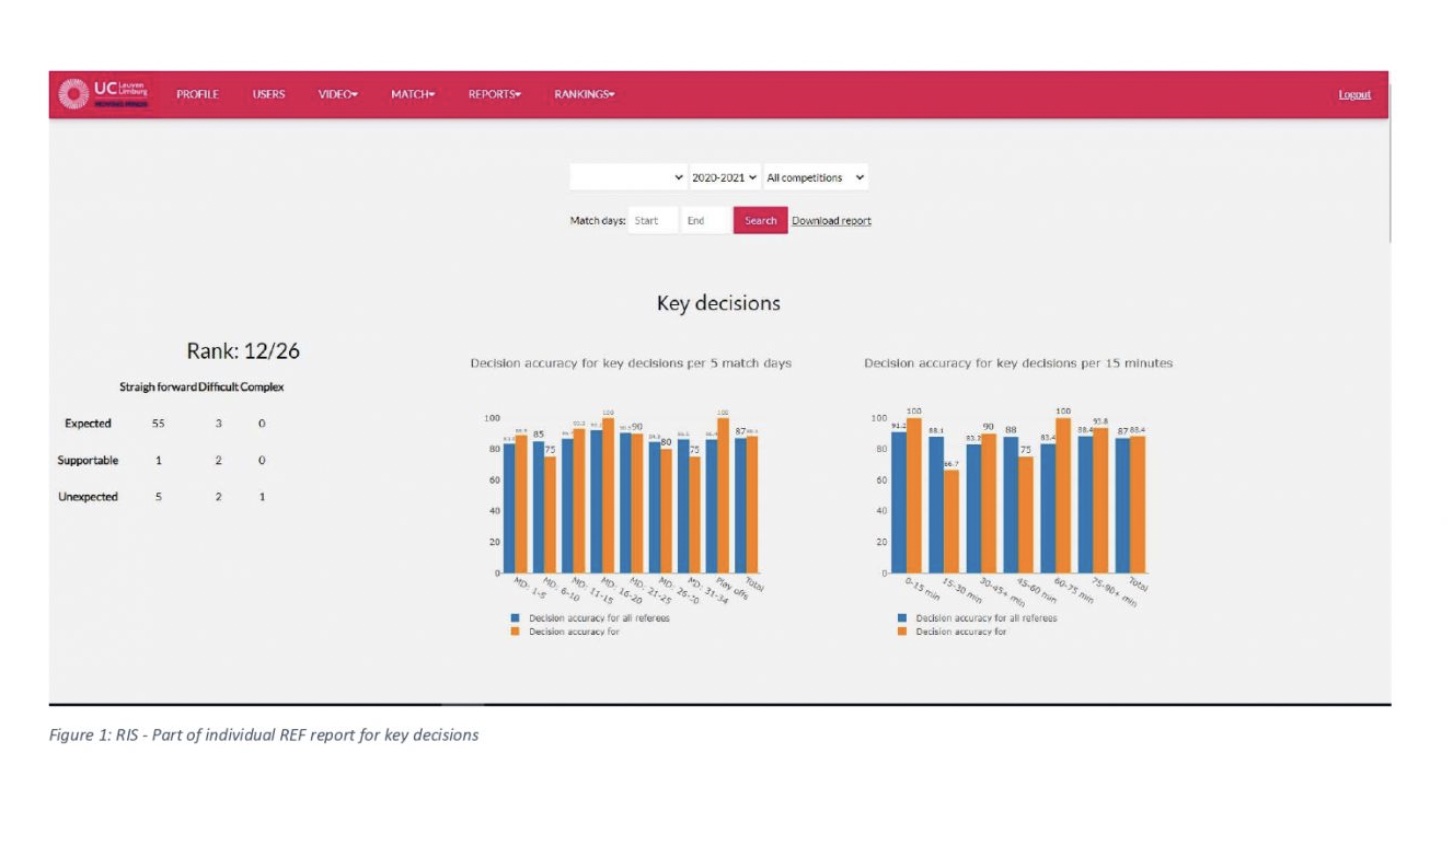
Task: Click the UC Leuven Limburg logo
Action: pos(103,94)
